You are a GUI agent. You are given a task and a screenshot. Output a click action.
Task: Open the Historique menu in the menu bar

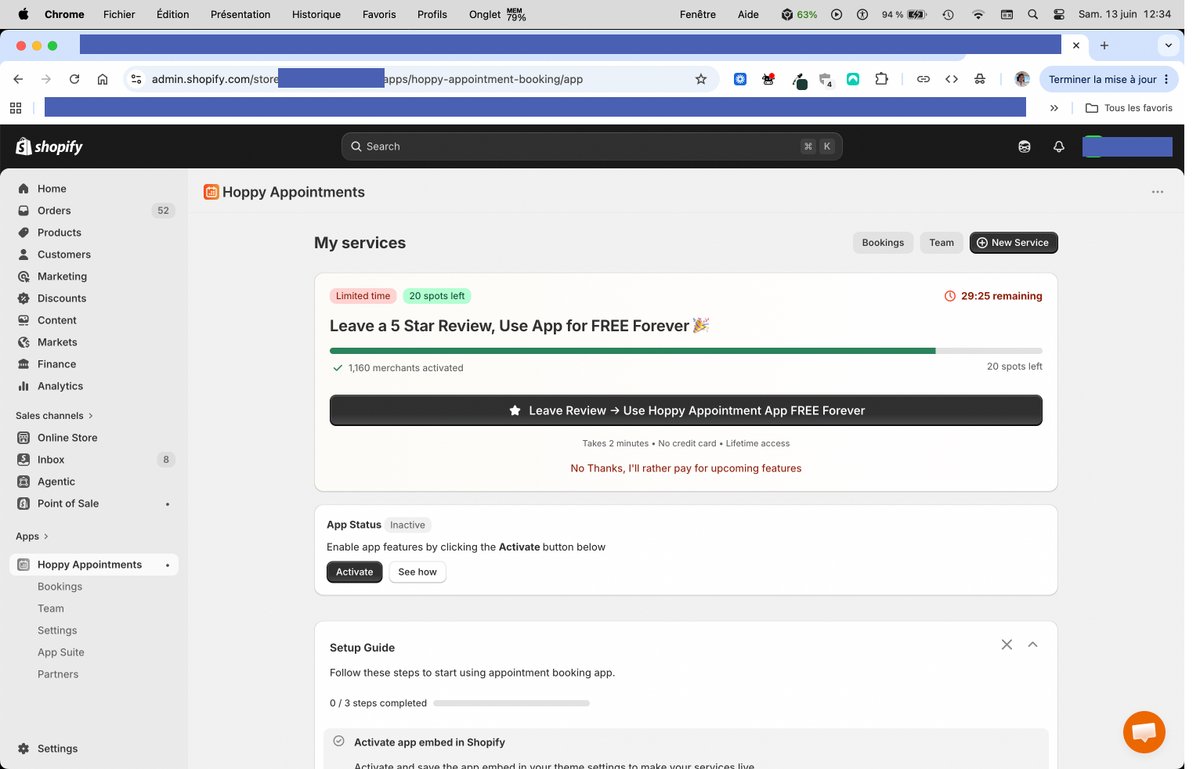pyautogui.click(x=316, y=14)
